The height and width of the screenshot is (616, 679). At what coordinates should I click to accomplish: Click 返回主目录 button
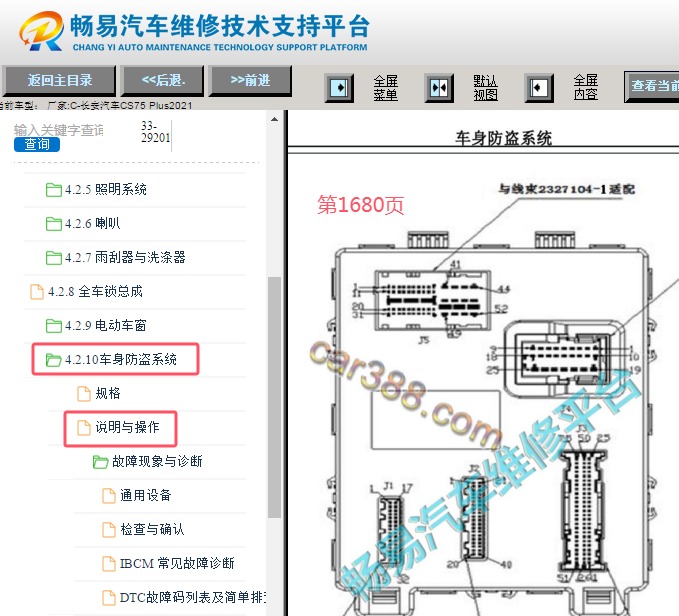(59, 81)
